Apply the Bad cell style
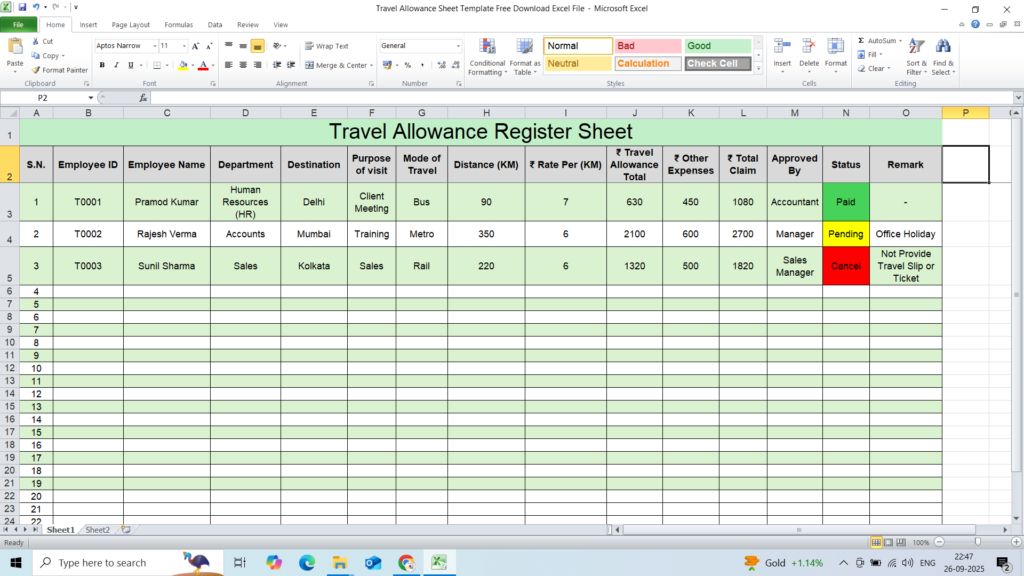Viewport: 1024px width, 576px height. coord(647,46)
